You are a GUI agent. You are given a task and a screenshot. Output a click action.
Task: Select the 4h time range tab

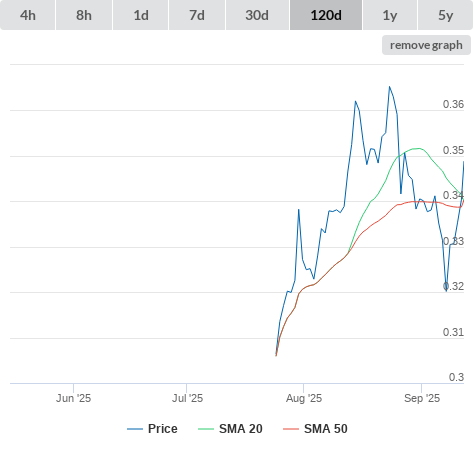tap(28, 15)
